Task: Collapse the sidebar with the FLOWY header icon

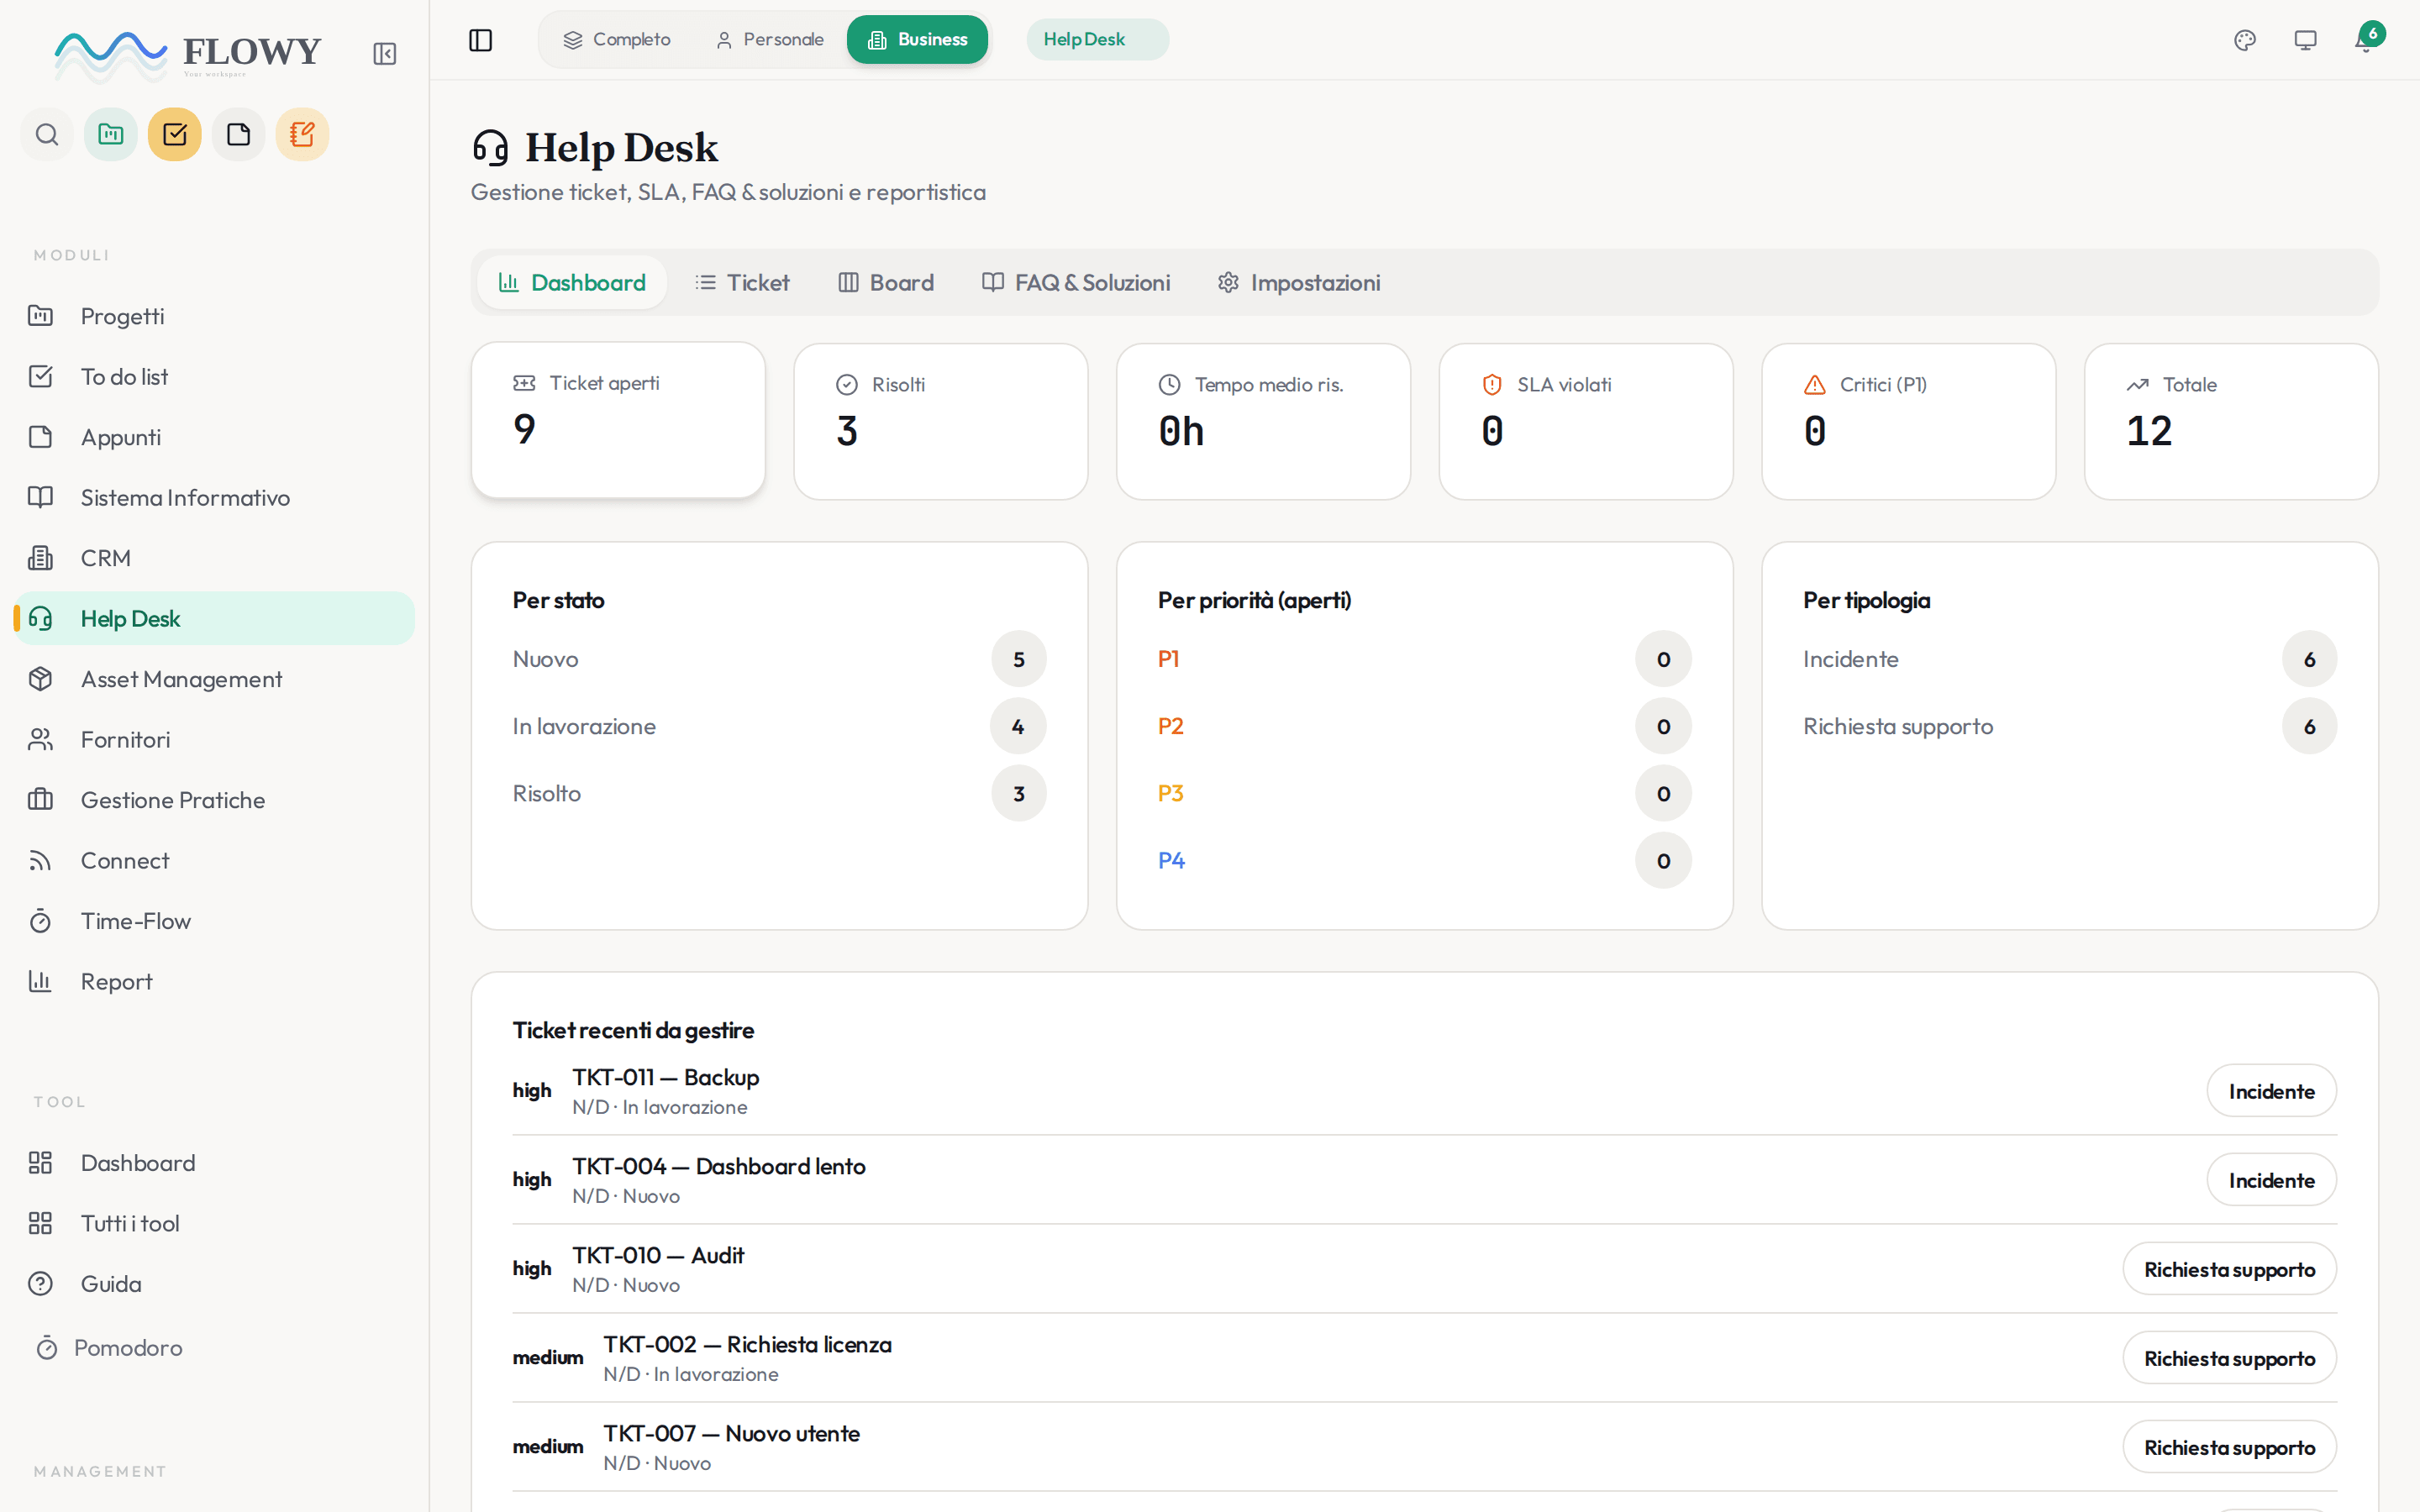Action: click(x=384, y=53)
